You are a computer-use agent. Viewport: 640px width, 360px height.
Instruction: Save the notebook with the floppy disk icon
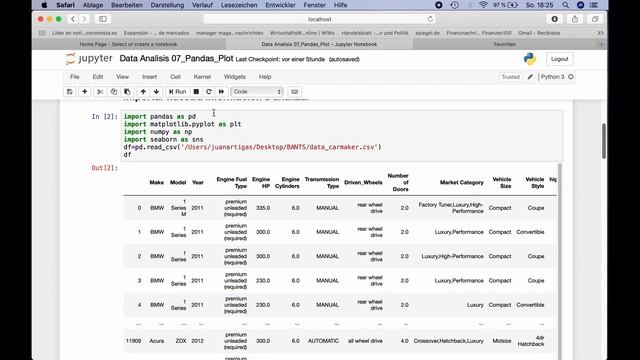[x=70, y=92]
